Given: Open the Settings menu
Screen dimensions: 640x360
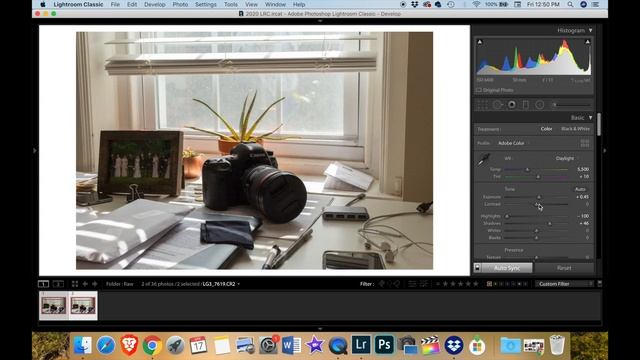Looking at the screenshot, I should click(x=206, y=4).
